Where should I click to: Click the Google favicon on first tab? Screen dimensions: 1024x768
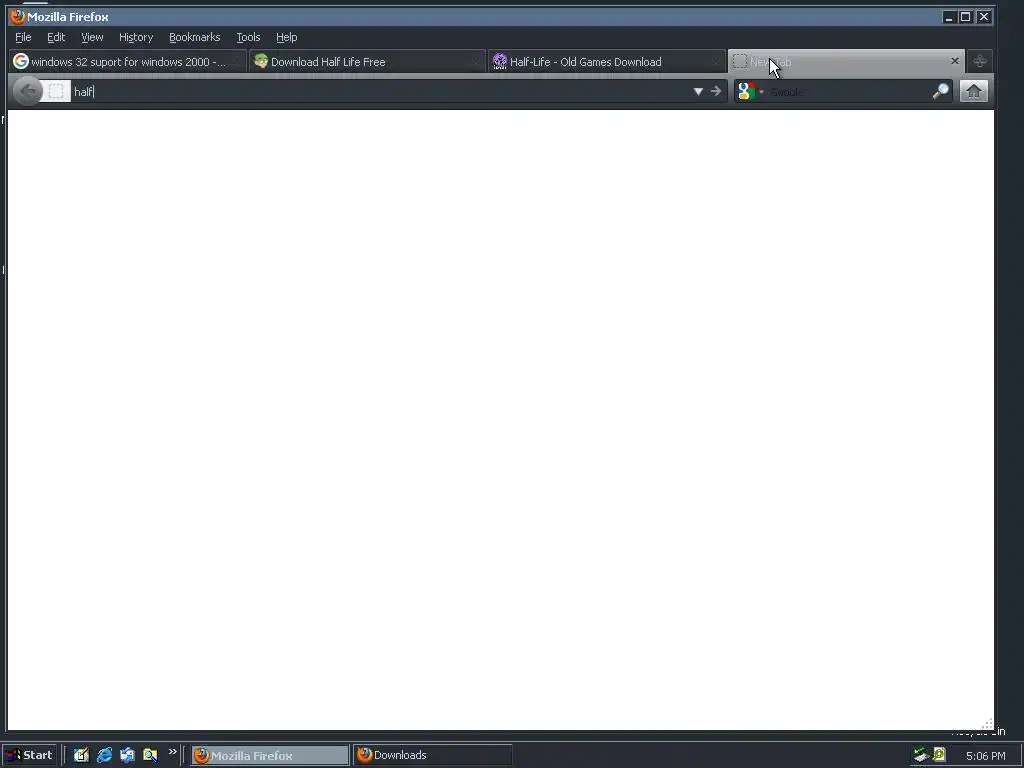(x=21, y=61)
